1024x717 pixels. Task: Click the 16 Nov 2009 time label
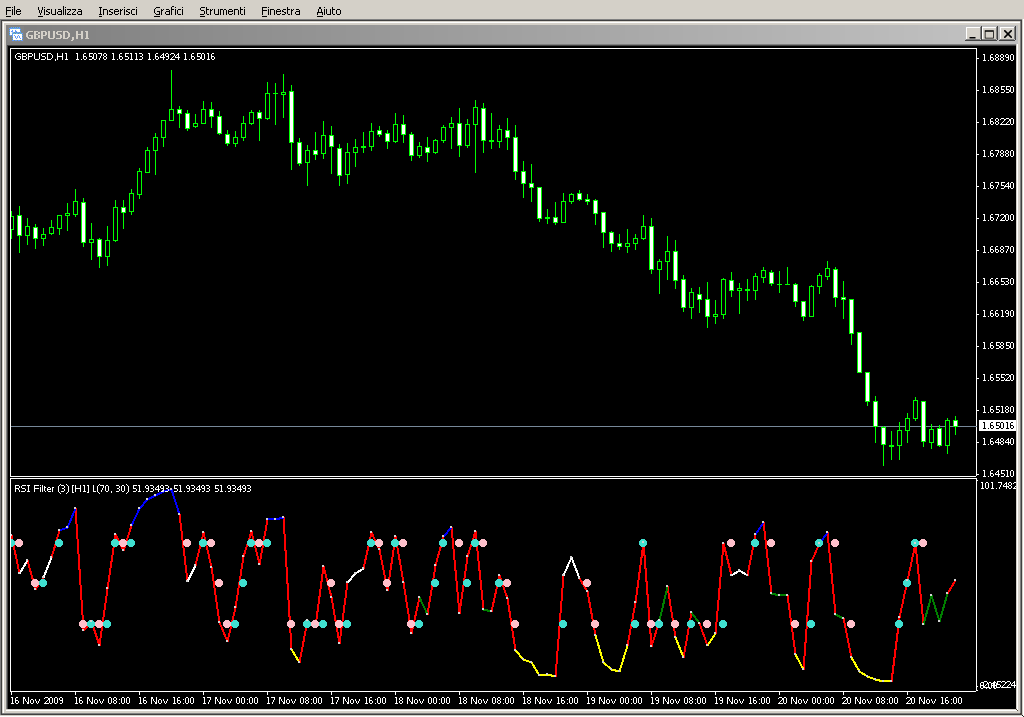point(37,701)
